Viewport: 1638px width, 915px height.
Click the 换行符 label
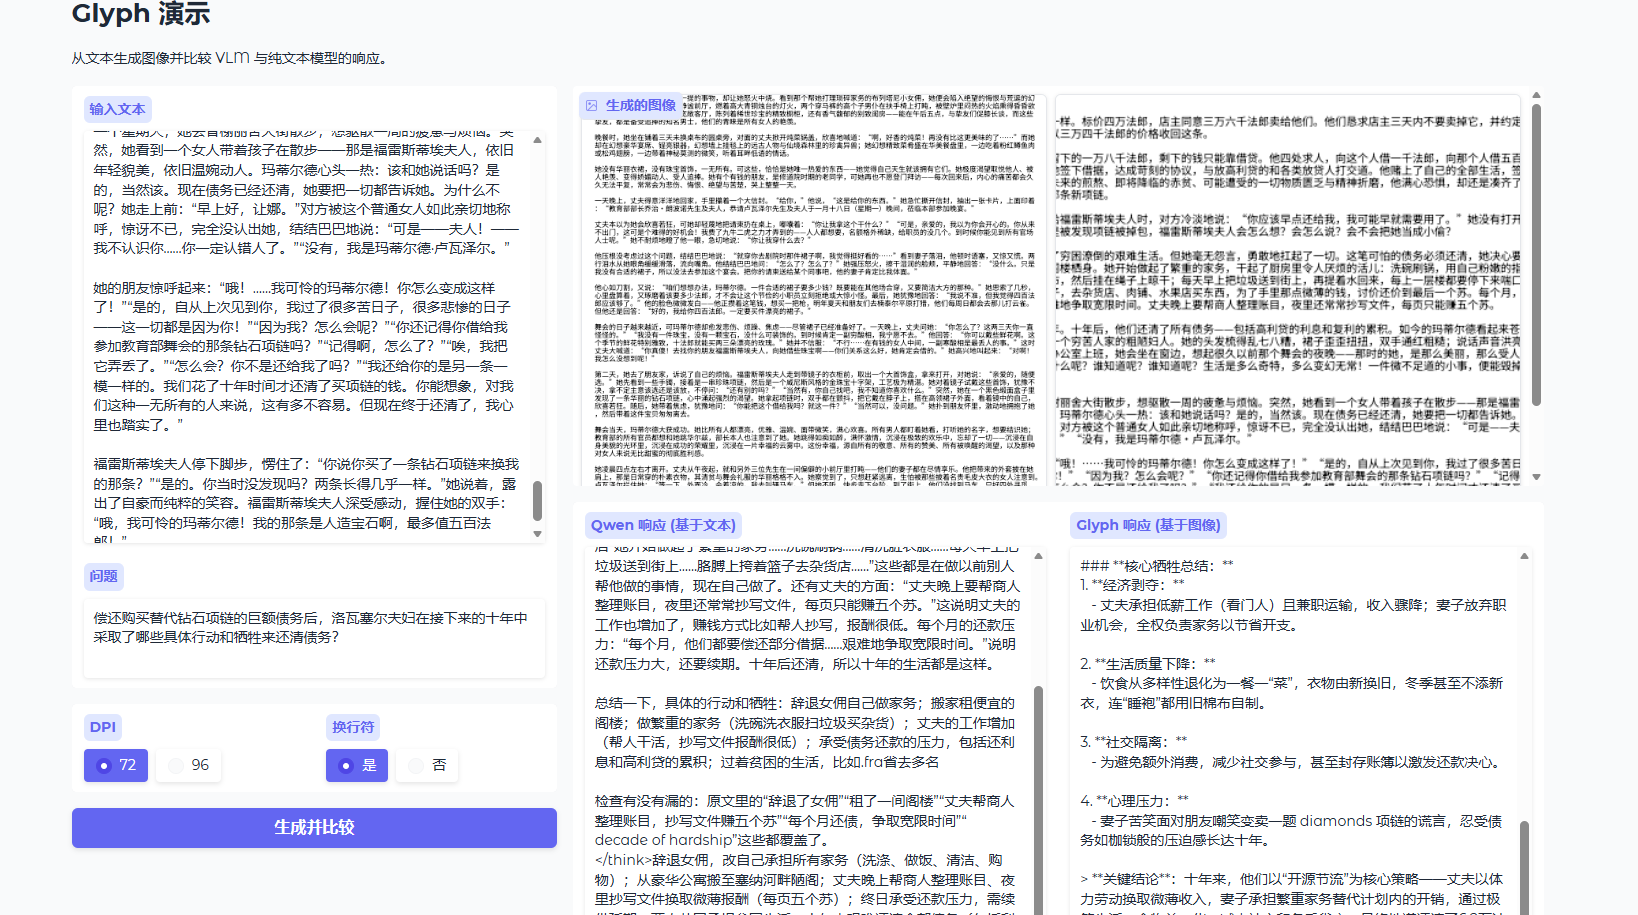click(353, 727)
